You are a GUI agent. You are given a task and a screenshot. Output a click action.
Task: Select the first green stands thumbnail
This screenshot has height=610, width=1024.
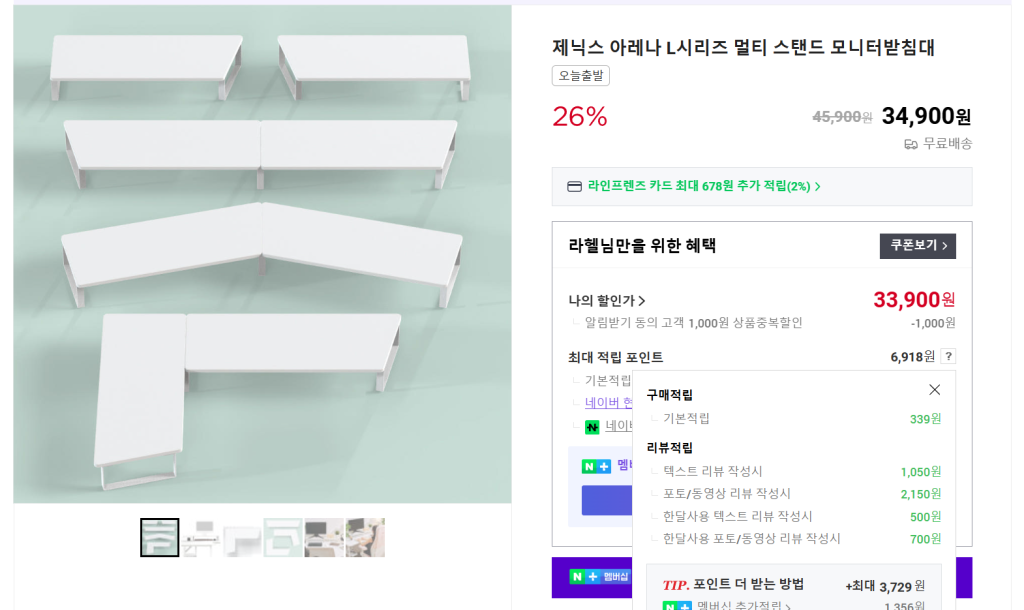click(x=160, y=538)
